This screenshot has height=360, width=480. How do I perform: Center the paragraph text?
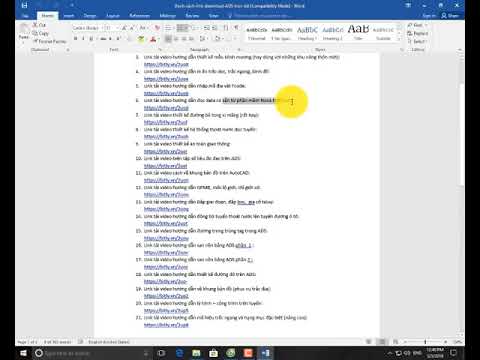tap(176, 39)
